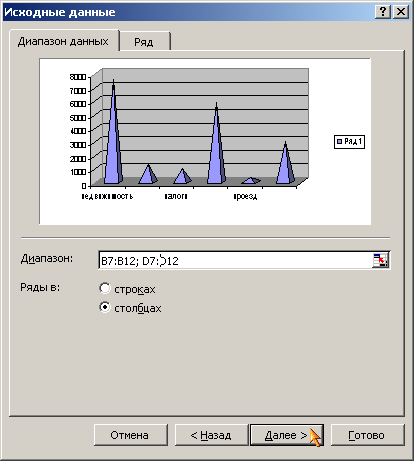The image size is (414, 461).
Task: Open the Диапазон данных tab
Action: click(64, 41)
